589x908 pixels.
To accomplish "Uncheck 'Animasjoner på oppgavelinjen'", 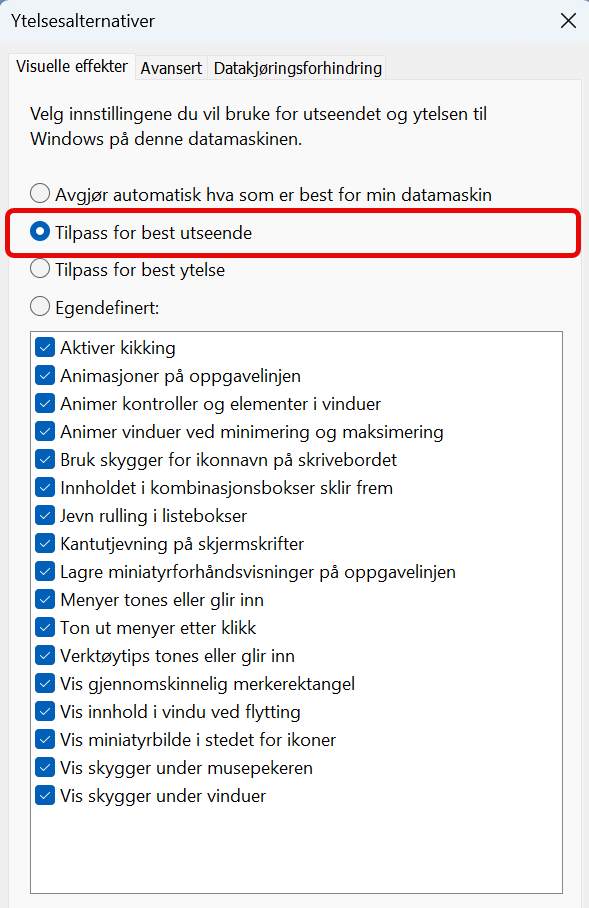I will pyautogui.click(x=45, y=376).
